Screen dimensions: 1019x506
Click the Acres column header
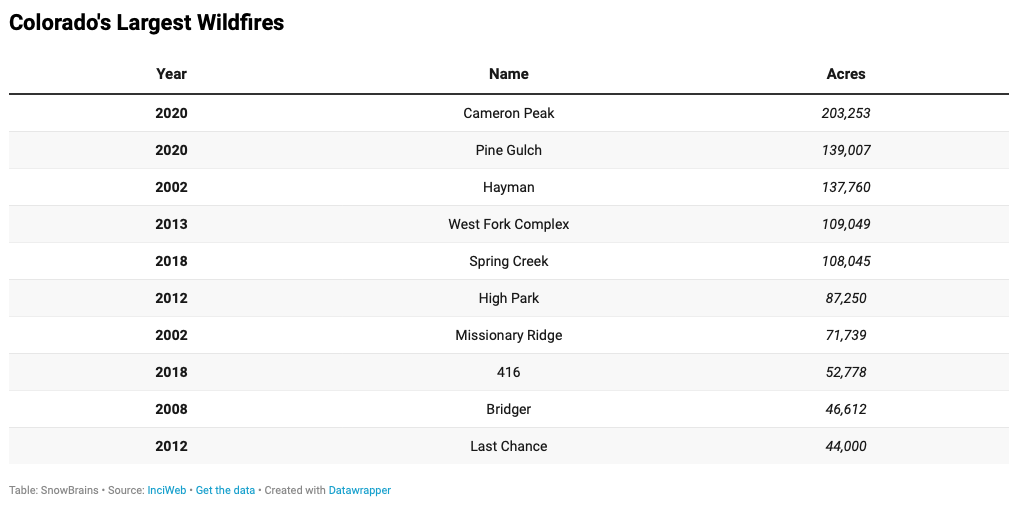coord(845,74)
